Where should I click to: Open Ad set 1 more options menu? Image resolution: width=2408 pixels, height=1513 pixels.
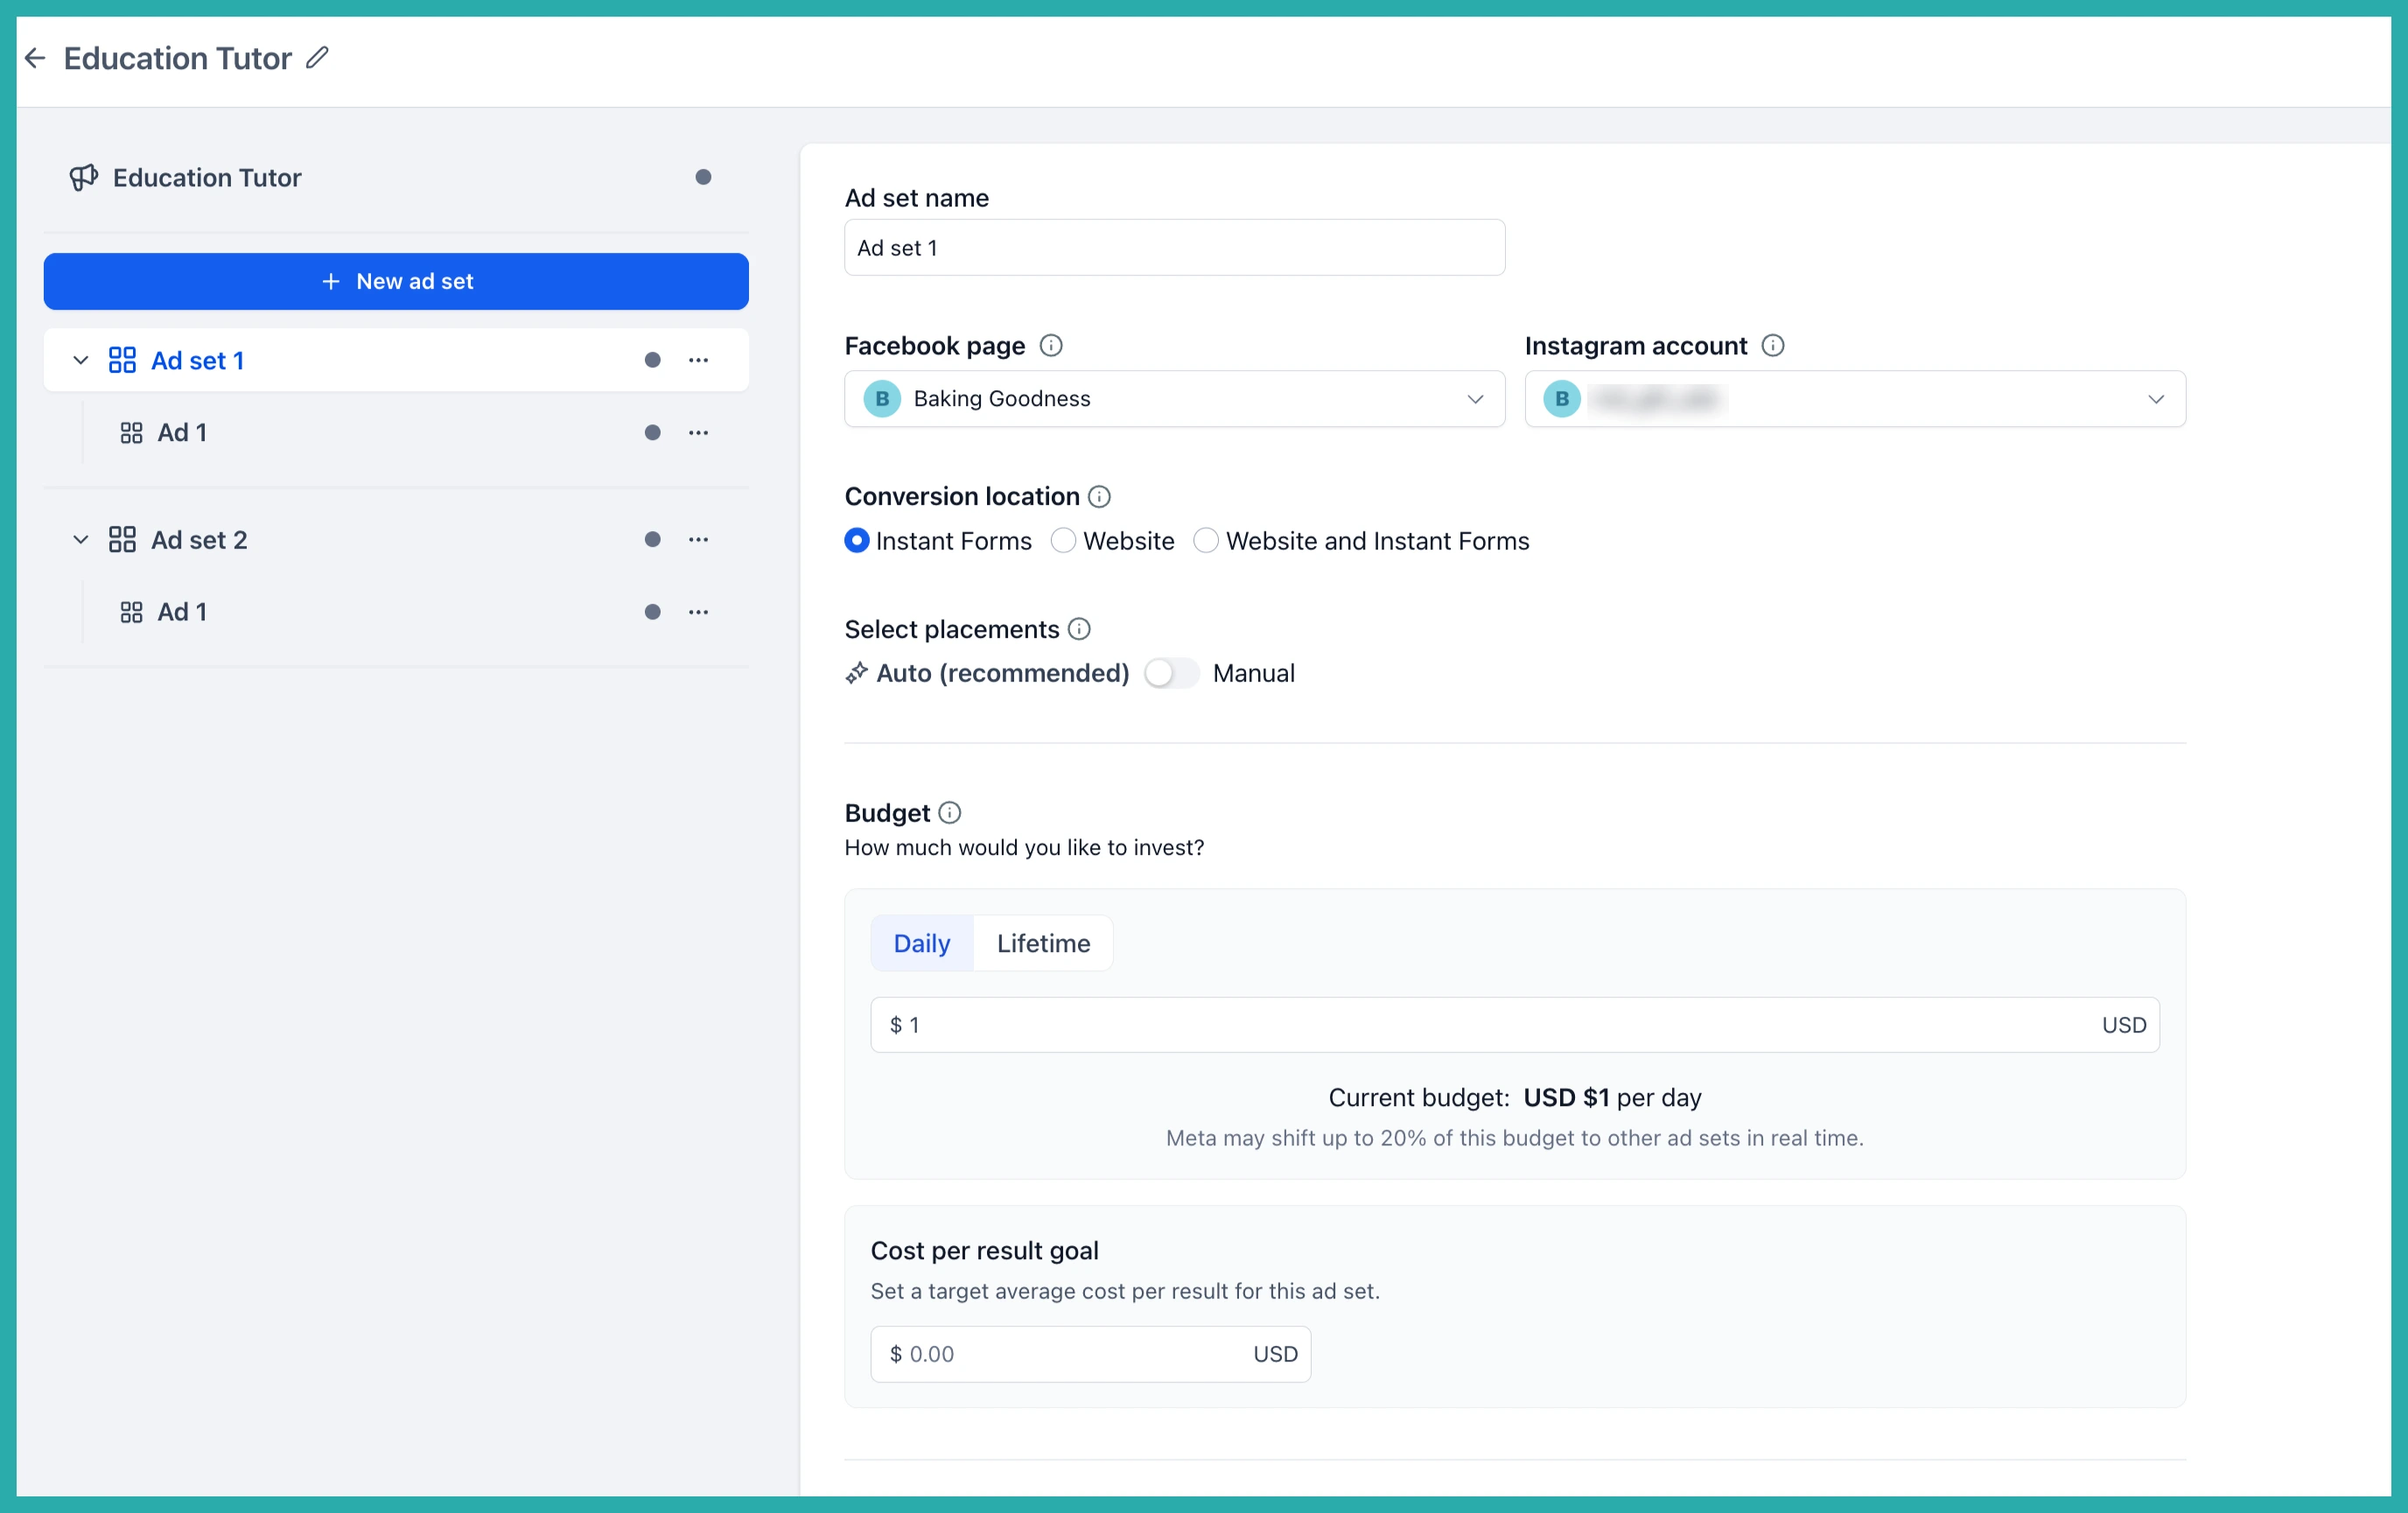point(698,360)
